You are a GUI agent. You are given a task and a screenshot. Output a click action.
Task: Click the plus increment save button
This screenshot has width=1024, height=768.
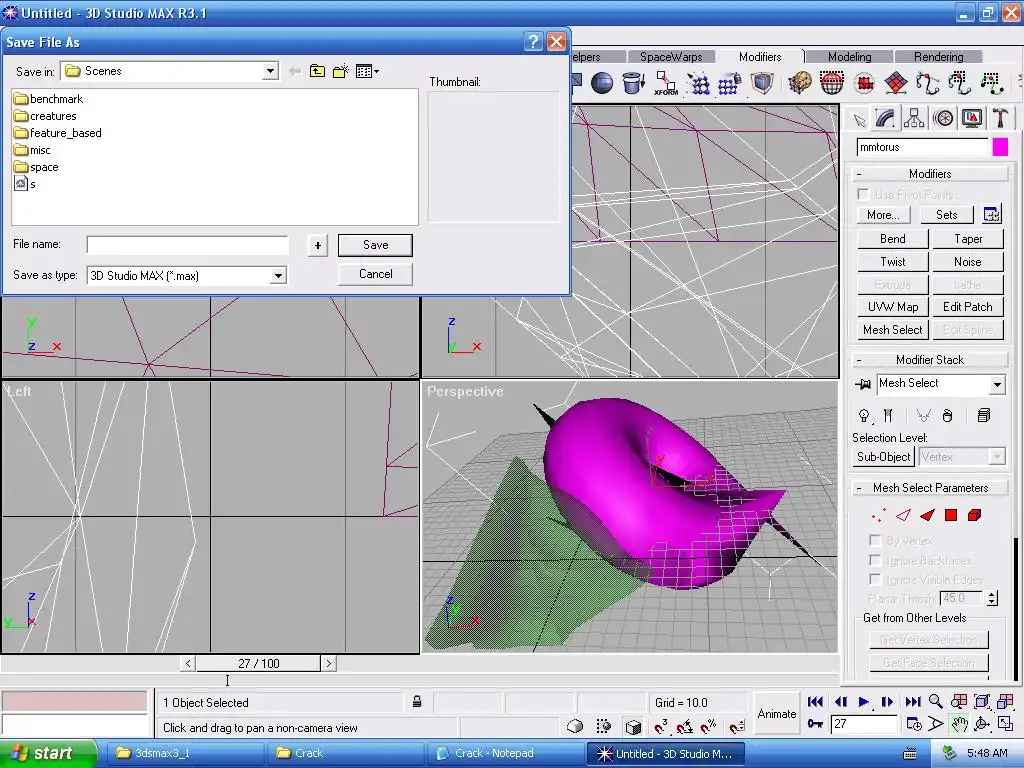317,246
